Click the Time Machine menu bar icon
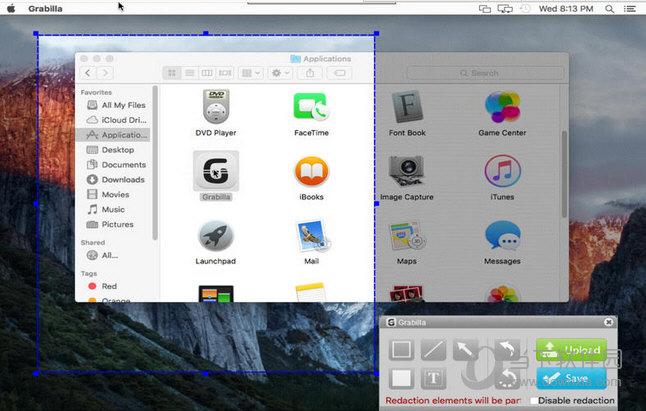The height and width of the screenshot is (411, 646). click(x=525, y=9)
